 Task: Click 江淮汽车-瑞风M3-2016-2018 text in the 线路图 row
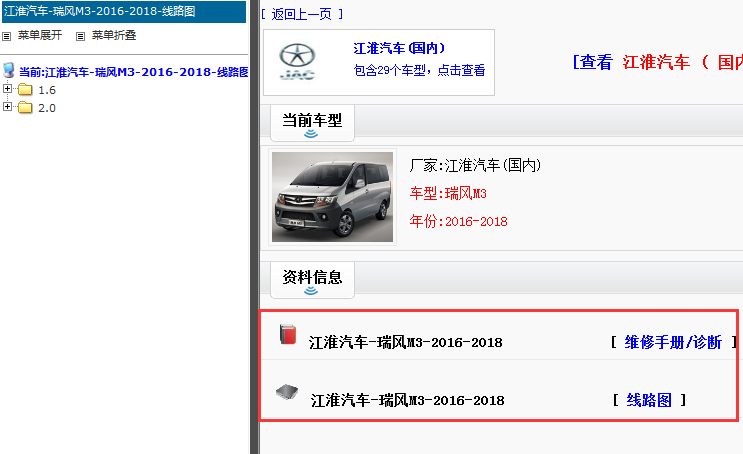408,400
